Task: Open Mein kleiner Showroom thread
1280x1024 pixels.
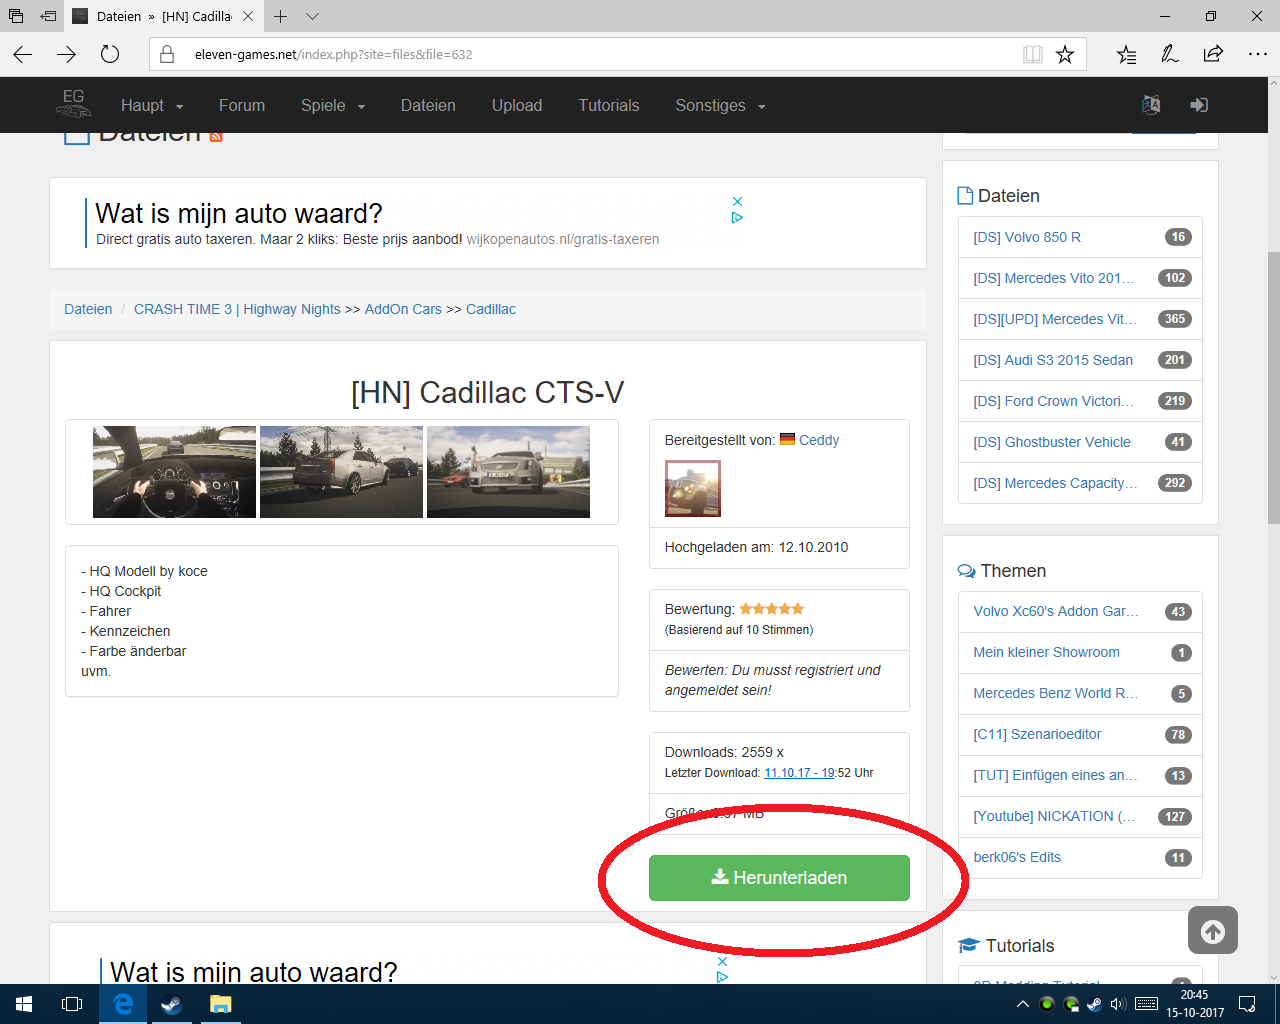Action: pos(1046,652)
